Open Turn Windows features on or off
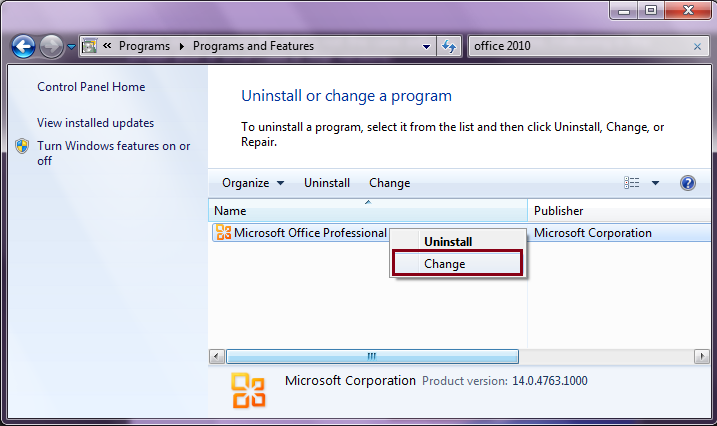 (x=113, y=153)
